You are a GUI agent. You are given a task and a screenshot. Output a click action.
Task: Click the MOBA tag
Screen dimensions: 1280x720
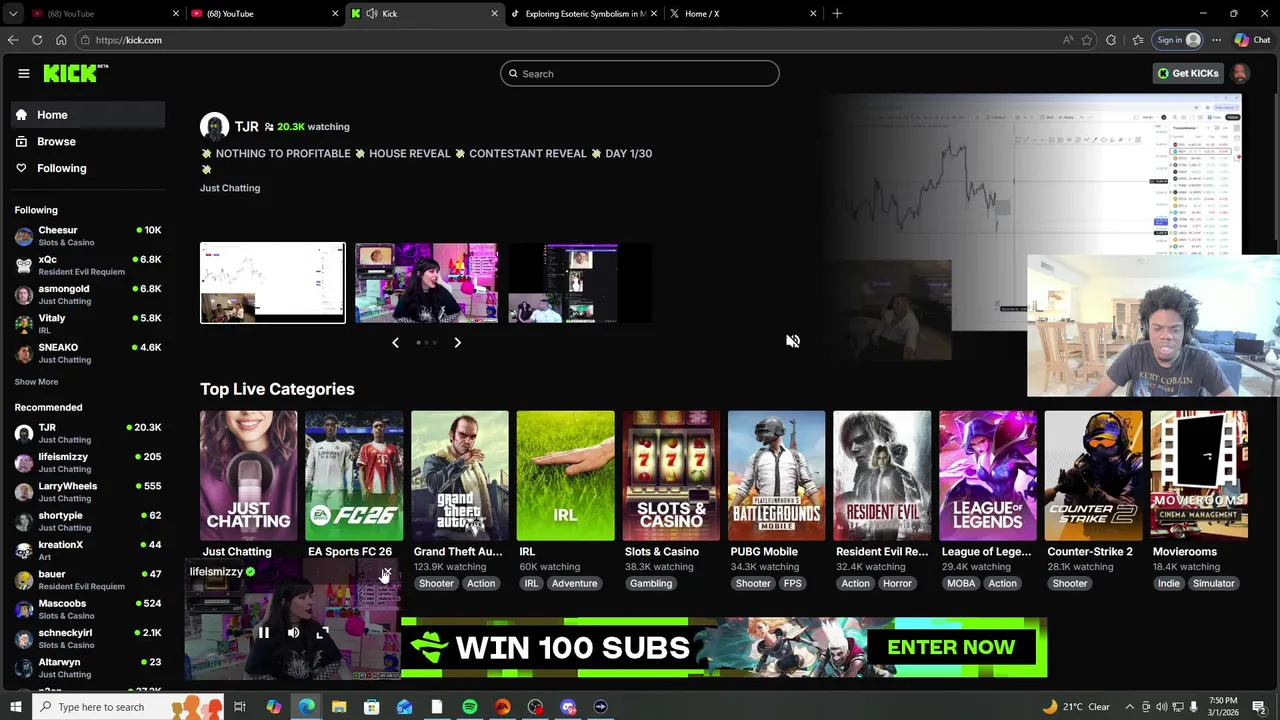pyautogui.click(x=961, y=584)
